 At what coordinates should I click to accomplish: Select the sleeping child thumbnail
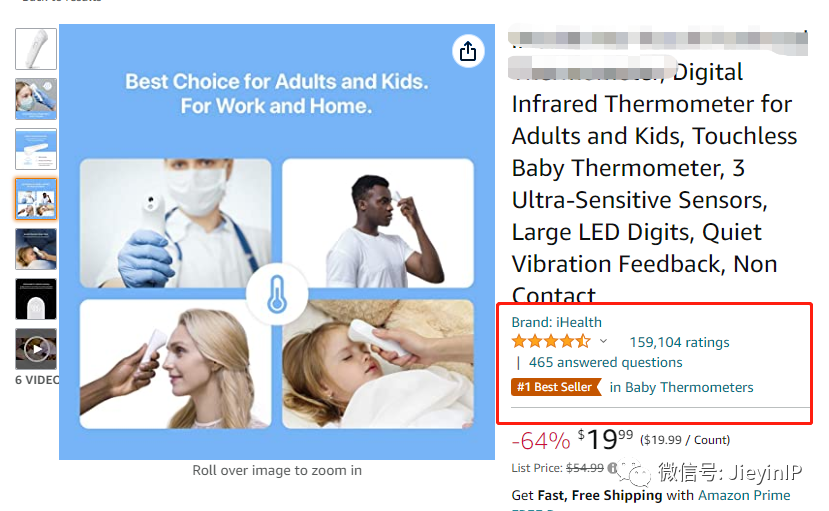pyautogui.click(x=36, y=249)
